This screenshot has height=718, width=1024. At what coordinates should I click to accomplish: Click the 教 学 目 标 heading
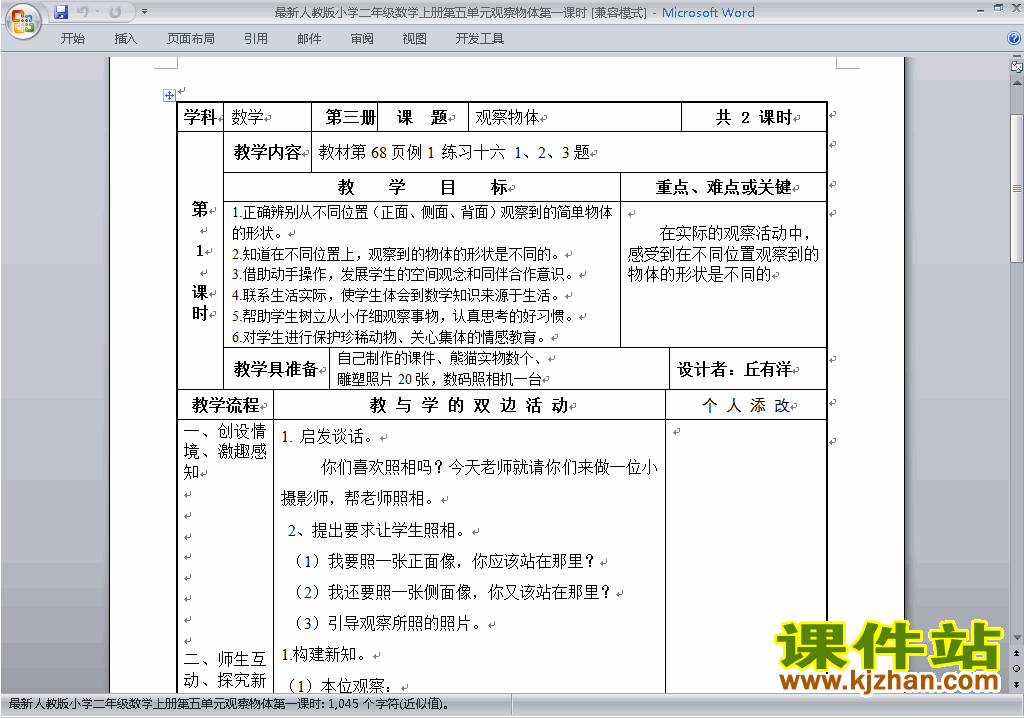(x=423, y=188)
